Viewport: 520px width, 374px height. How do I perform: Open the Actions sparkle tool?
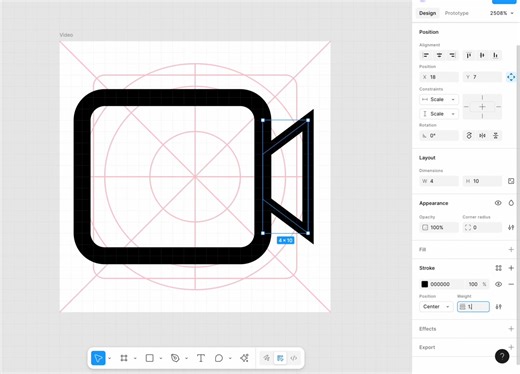244,358
